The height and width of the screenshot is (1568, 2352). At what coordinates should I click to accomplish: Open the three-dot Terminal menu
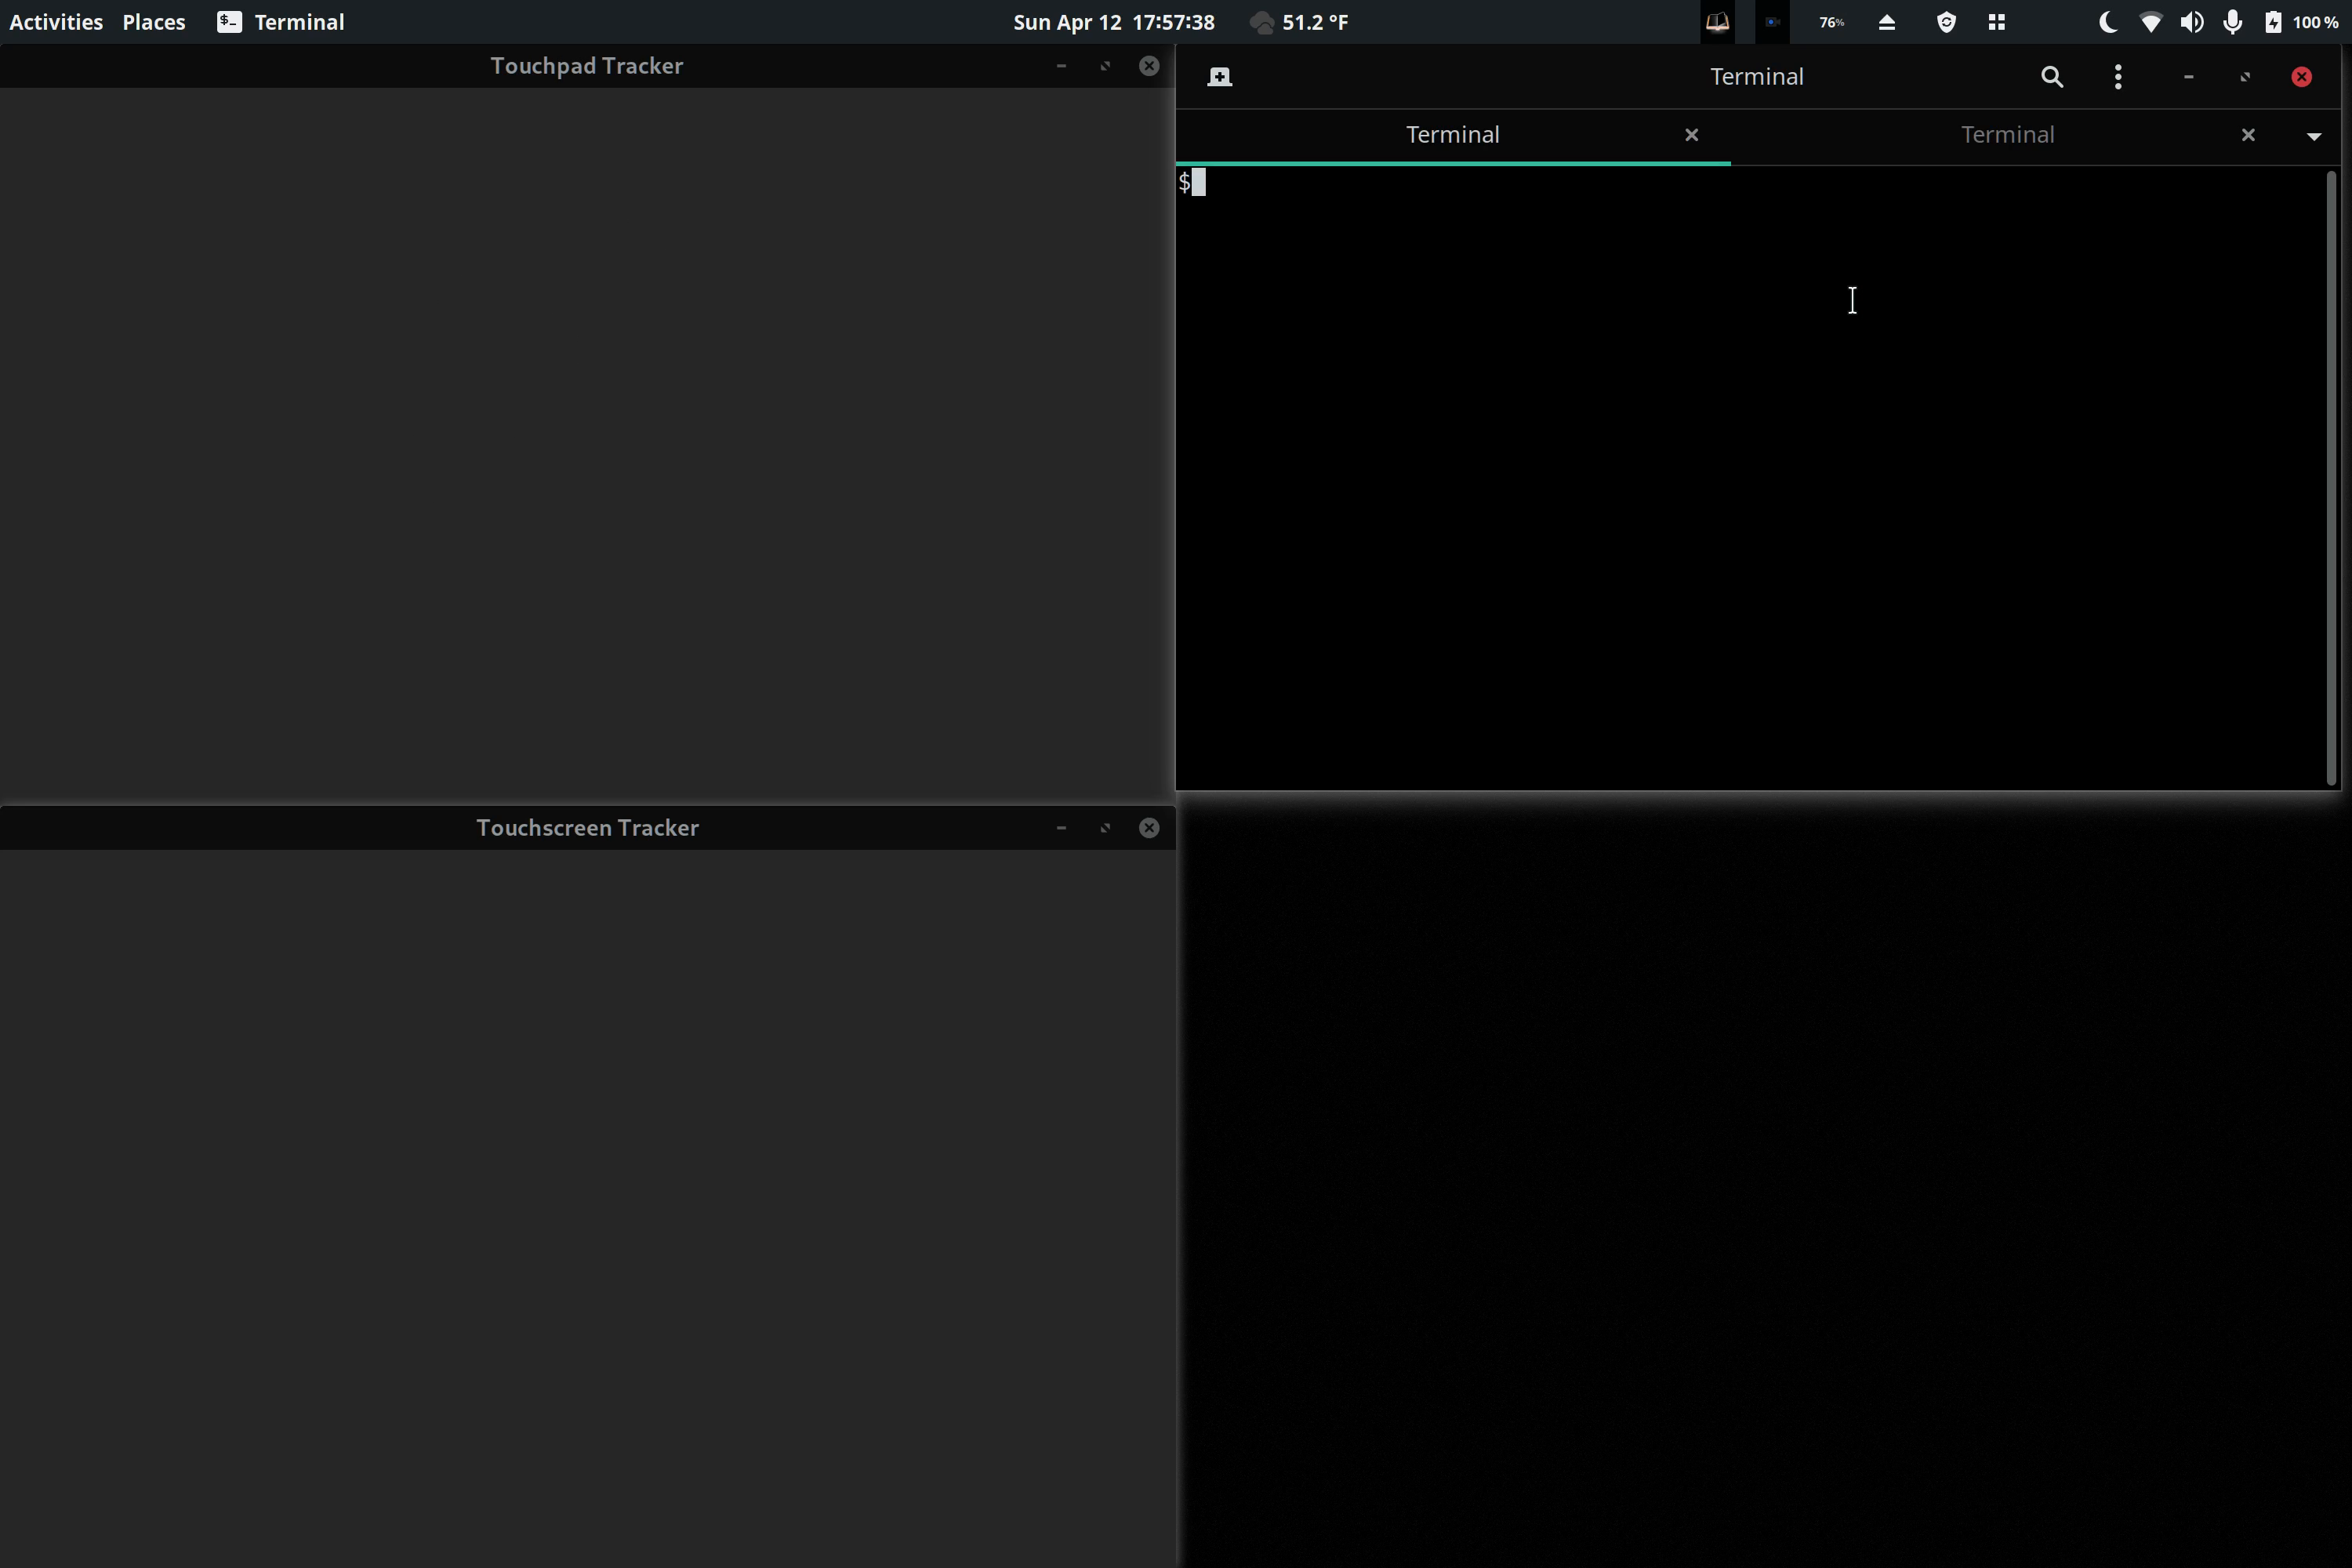pos(2117,77)
